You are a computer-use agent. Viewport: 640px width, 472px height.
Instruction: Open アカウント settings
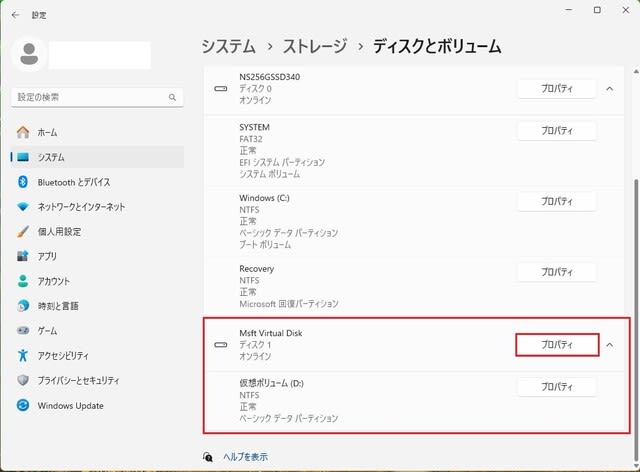(x=98, y=281)
